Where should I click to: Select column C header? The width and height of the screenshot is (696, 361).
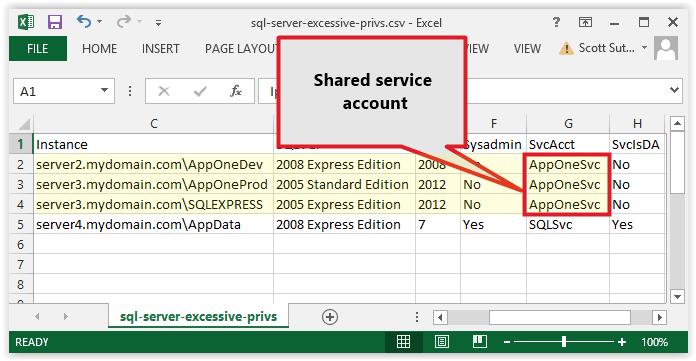(x=154, y=124)
